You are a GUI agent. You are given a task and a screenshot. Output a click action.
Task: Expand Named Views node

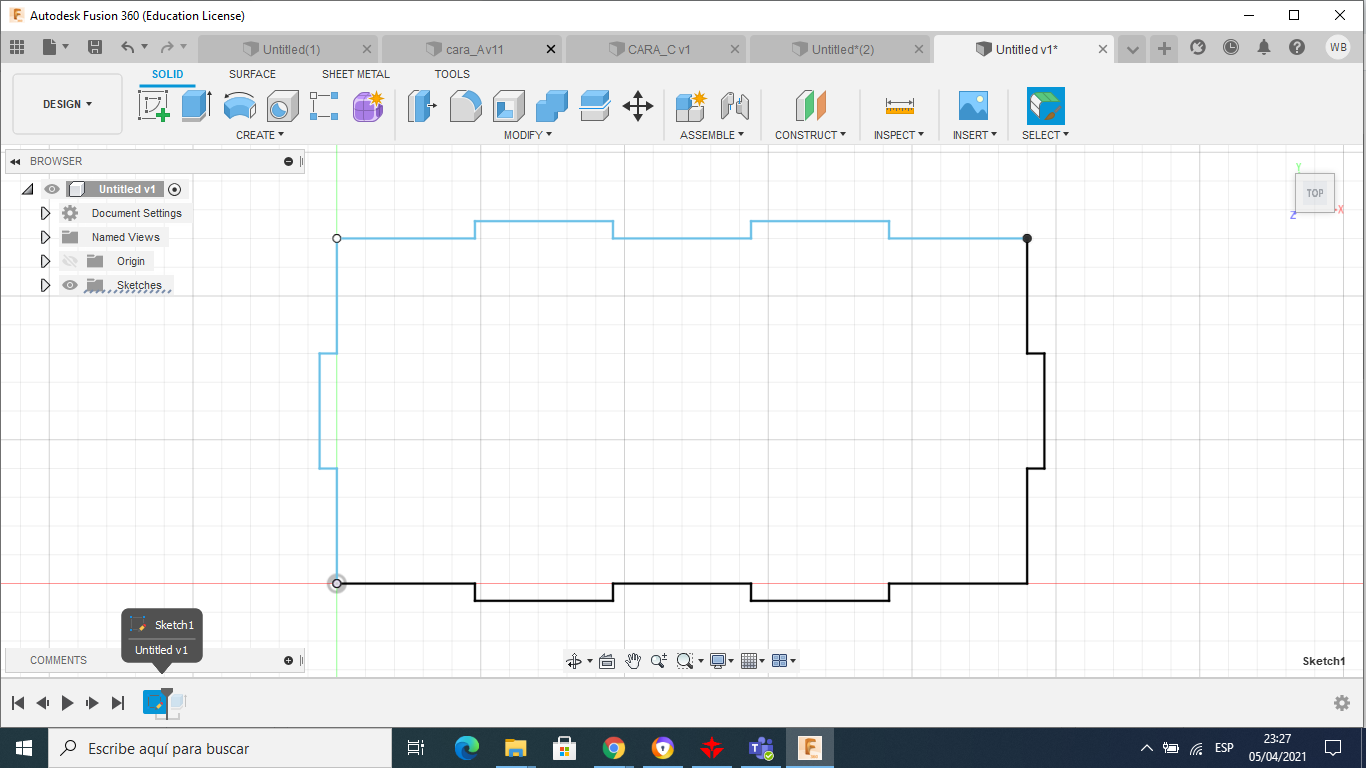point(45,237)
